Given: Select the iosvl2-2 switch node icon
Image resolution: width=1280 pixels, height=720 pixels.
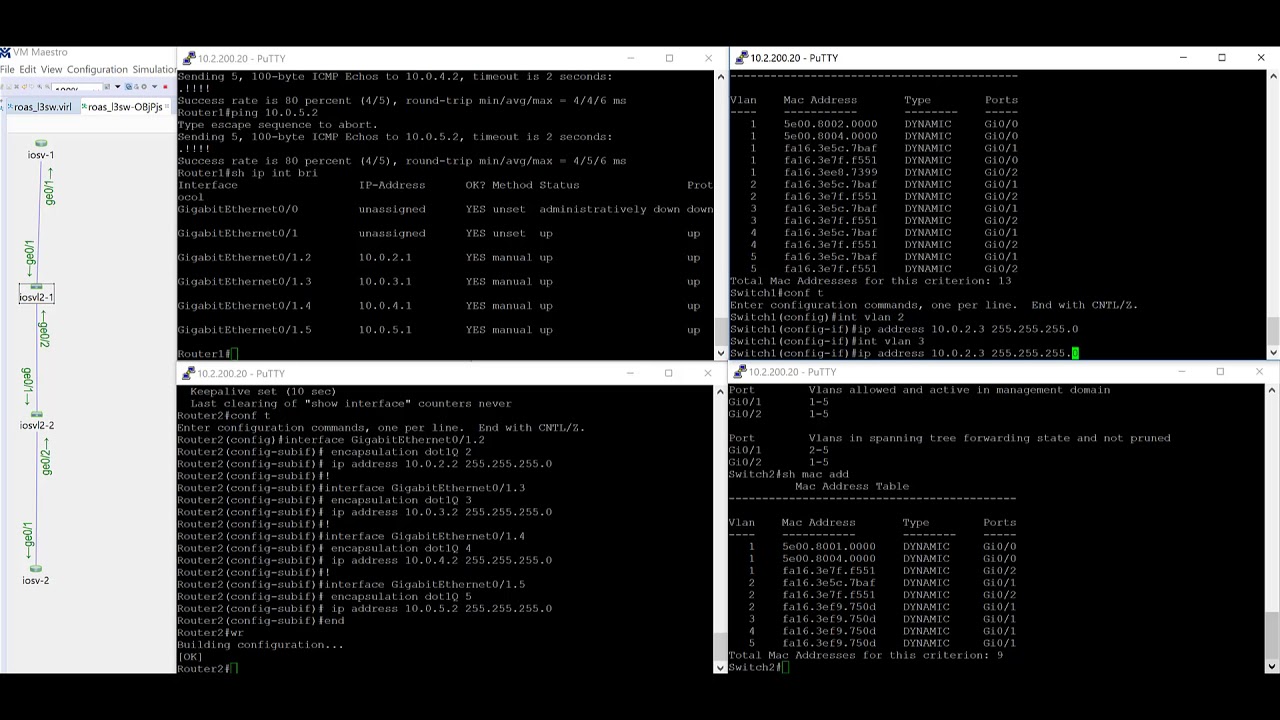Looking at the screenshot, I should (x=37, y=414).
